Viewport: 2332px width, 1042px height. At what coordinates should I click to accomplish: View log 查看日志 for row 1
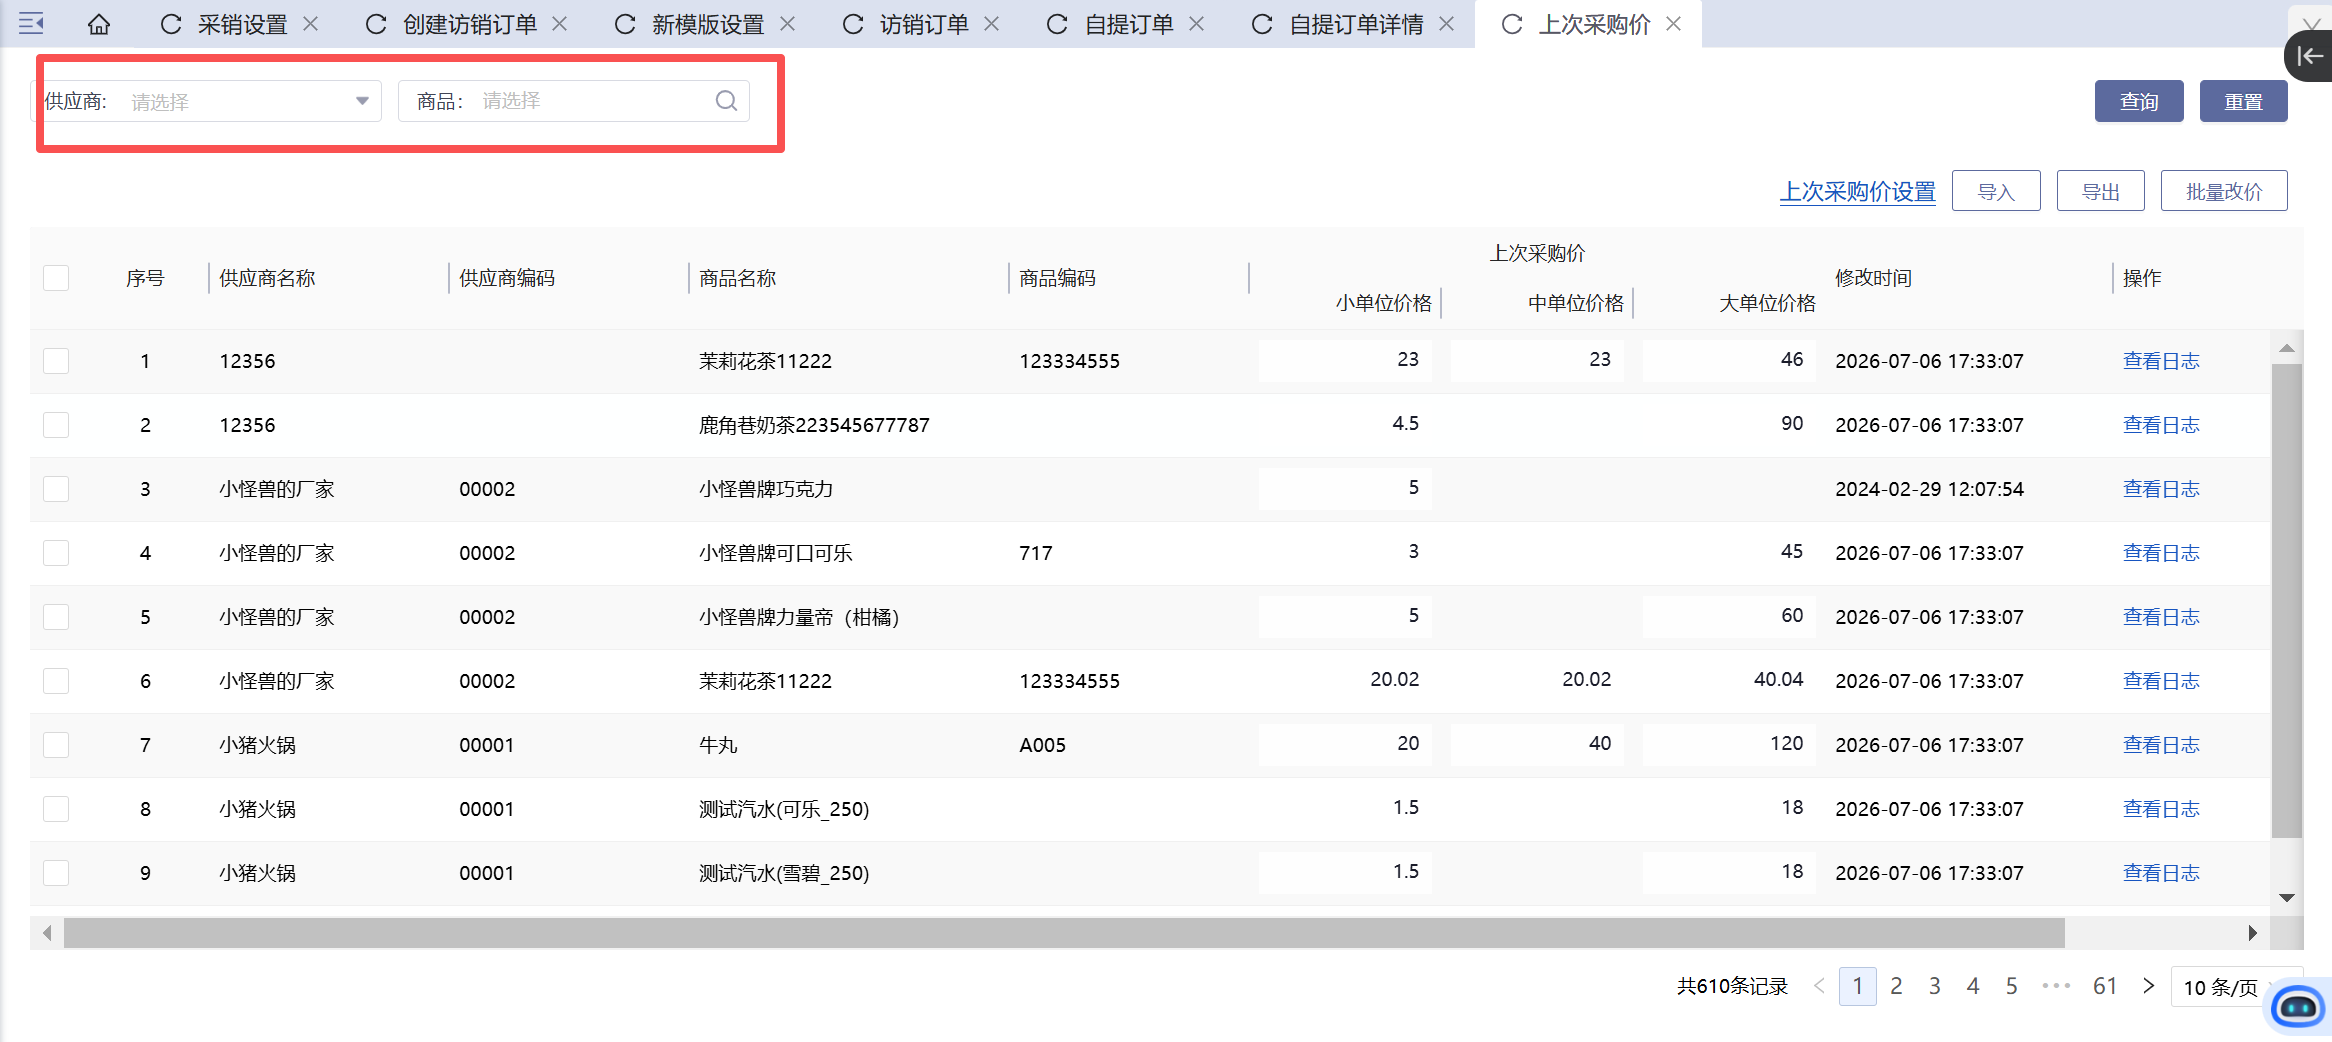coord(2161,361)
